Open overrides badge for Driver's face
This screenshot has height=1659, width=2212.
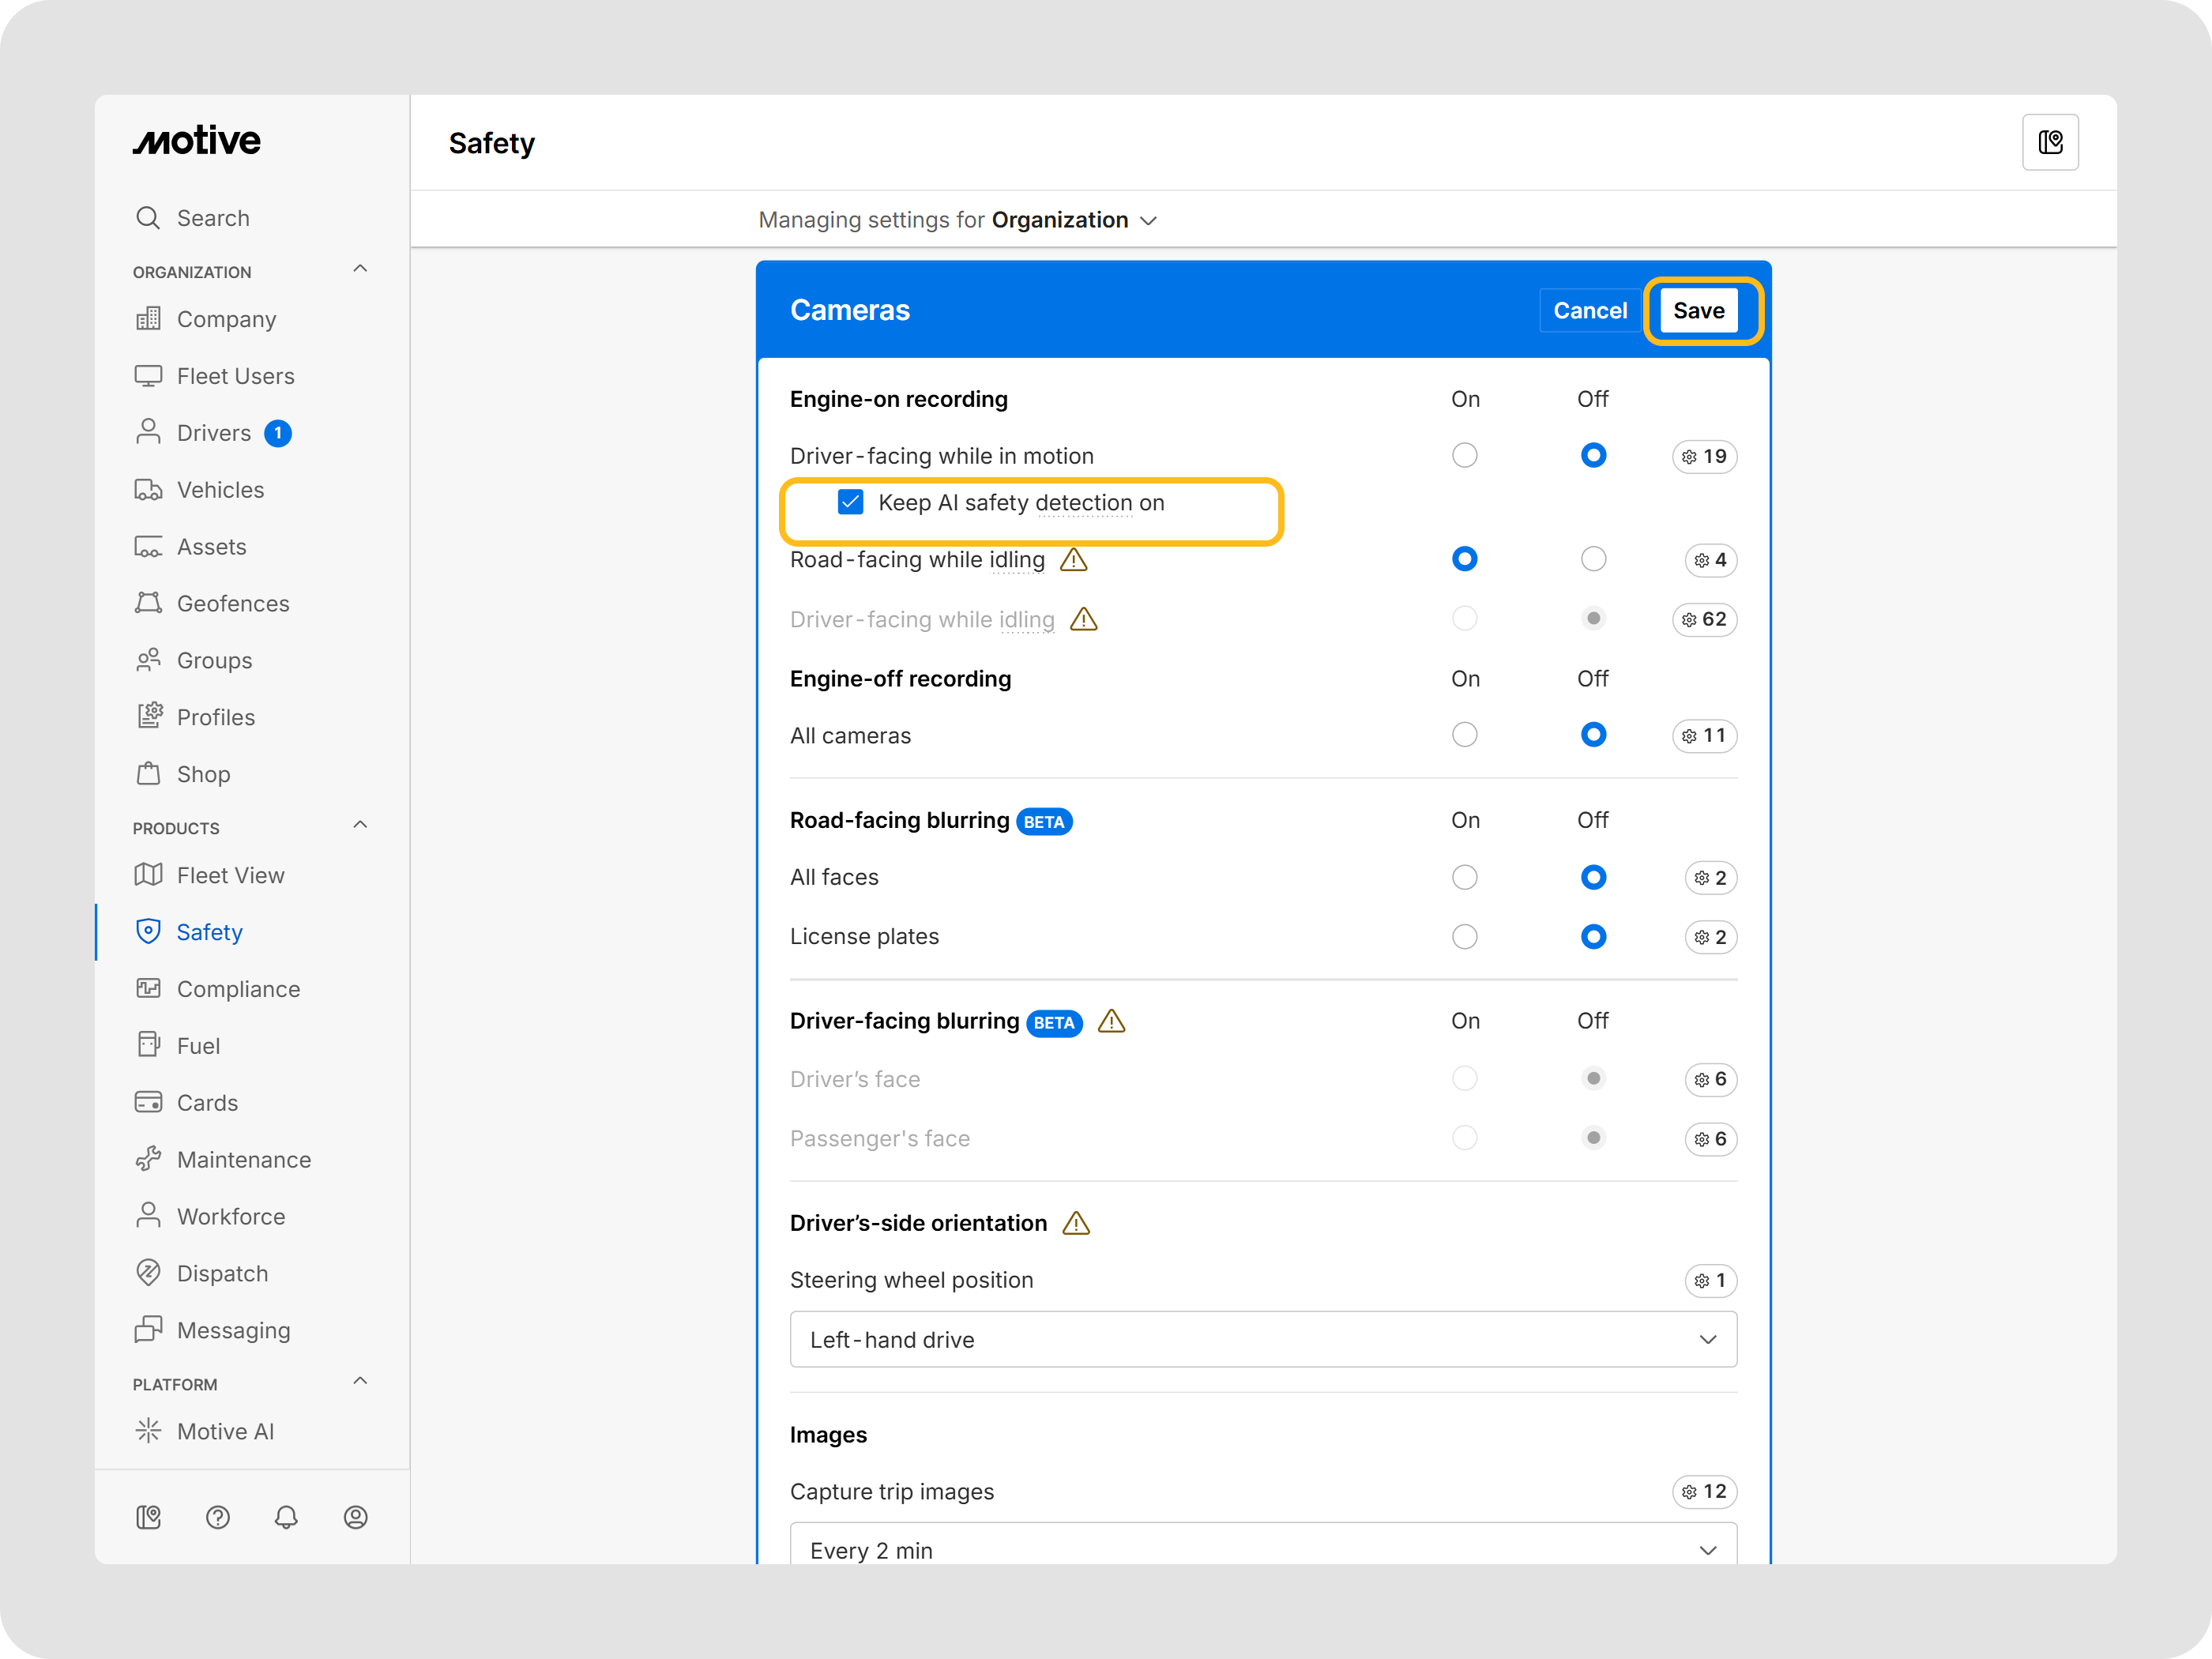pyautogui.click(x=1710, y=1079)
